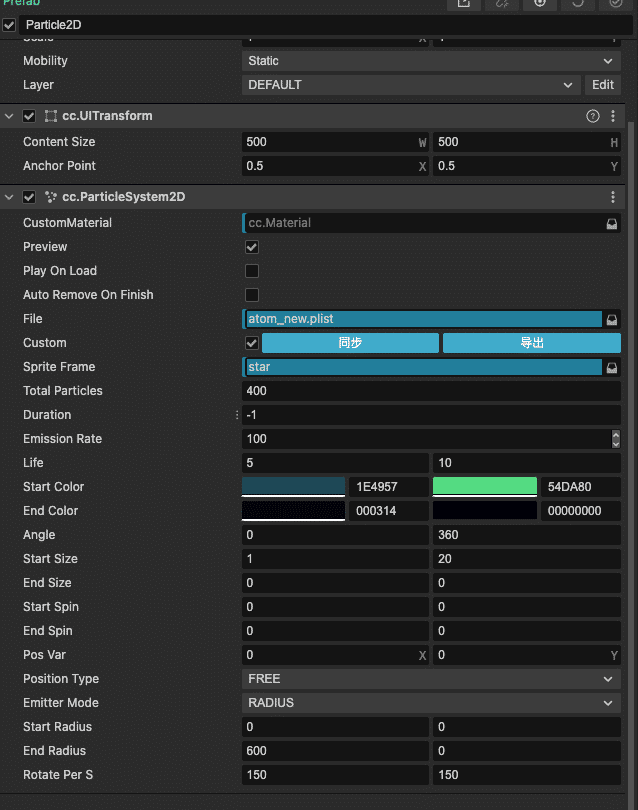Enable the Play On Load checkbox
Image resolution: width=638 pixels, height=810 pixels.
click(252, 271)
